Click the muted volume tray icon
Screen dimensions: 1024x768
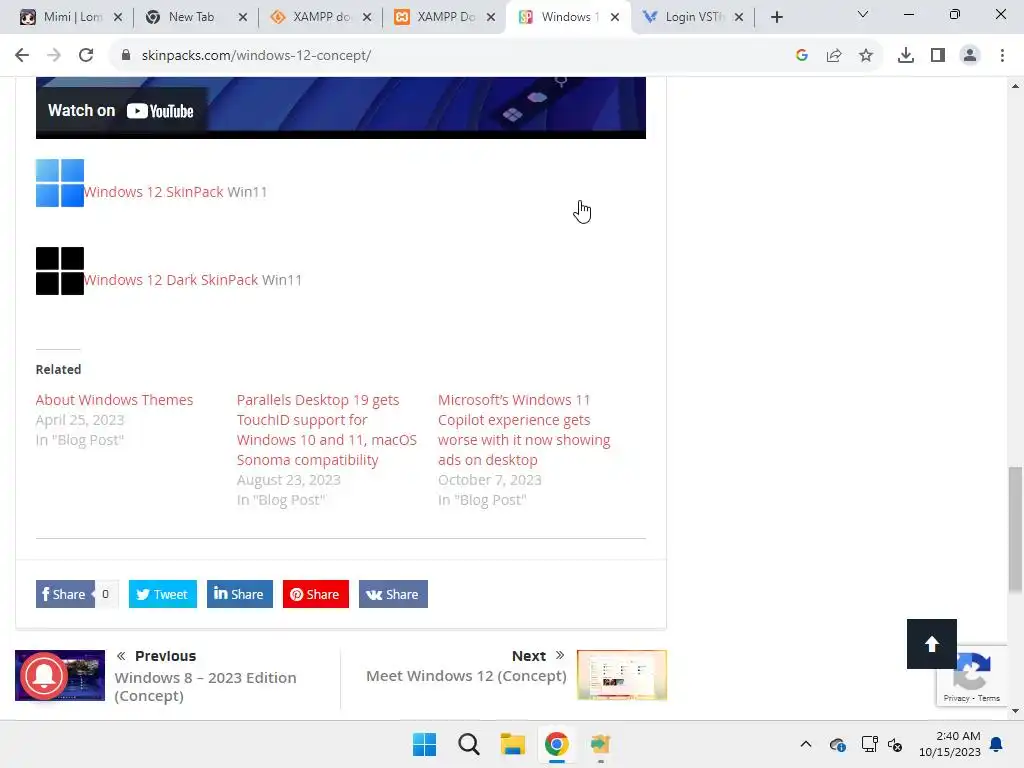coord(895,744)
